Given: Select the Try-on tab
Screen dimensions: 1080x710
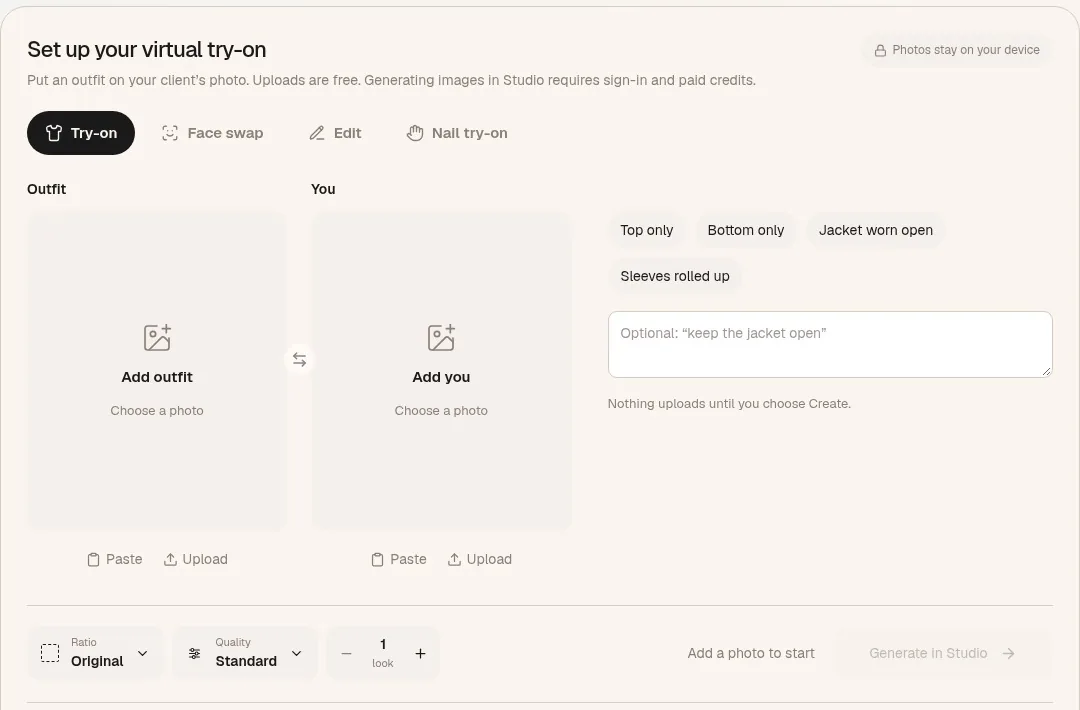Looking at the screenshot, I should coord(81,133).
